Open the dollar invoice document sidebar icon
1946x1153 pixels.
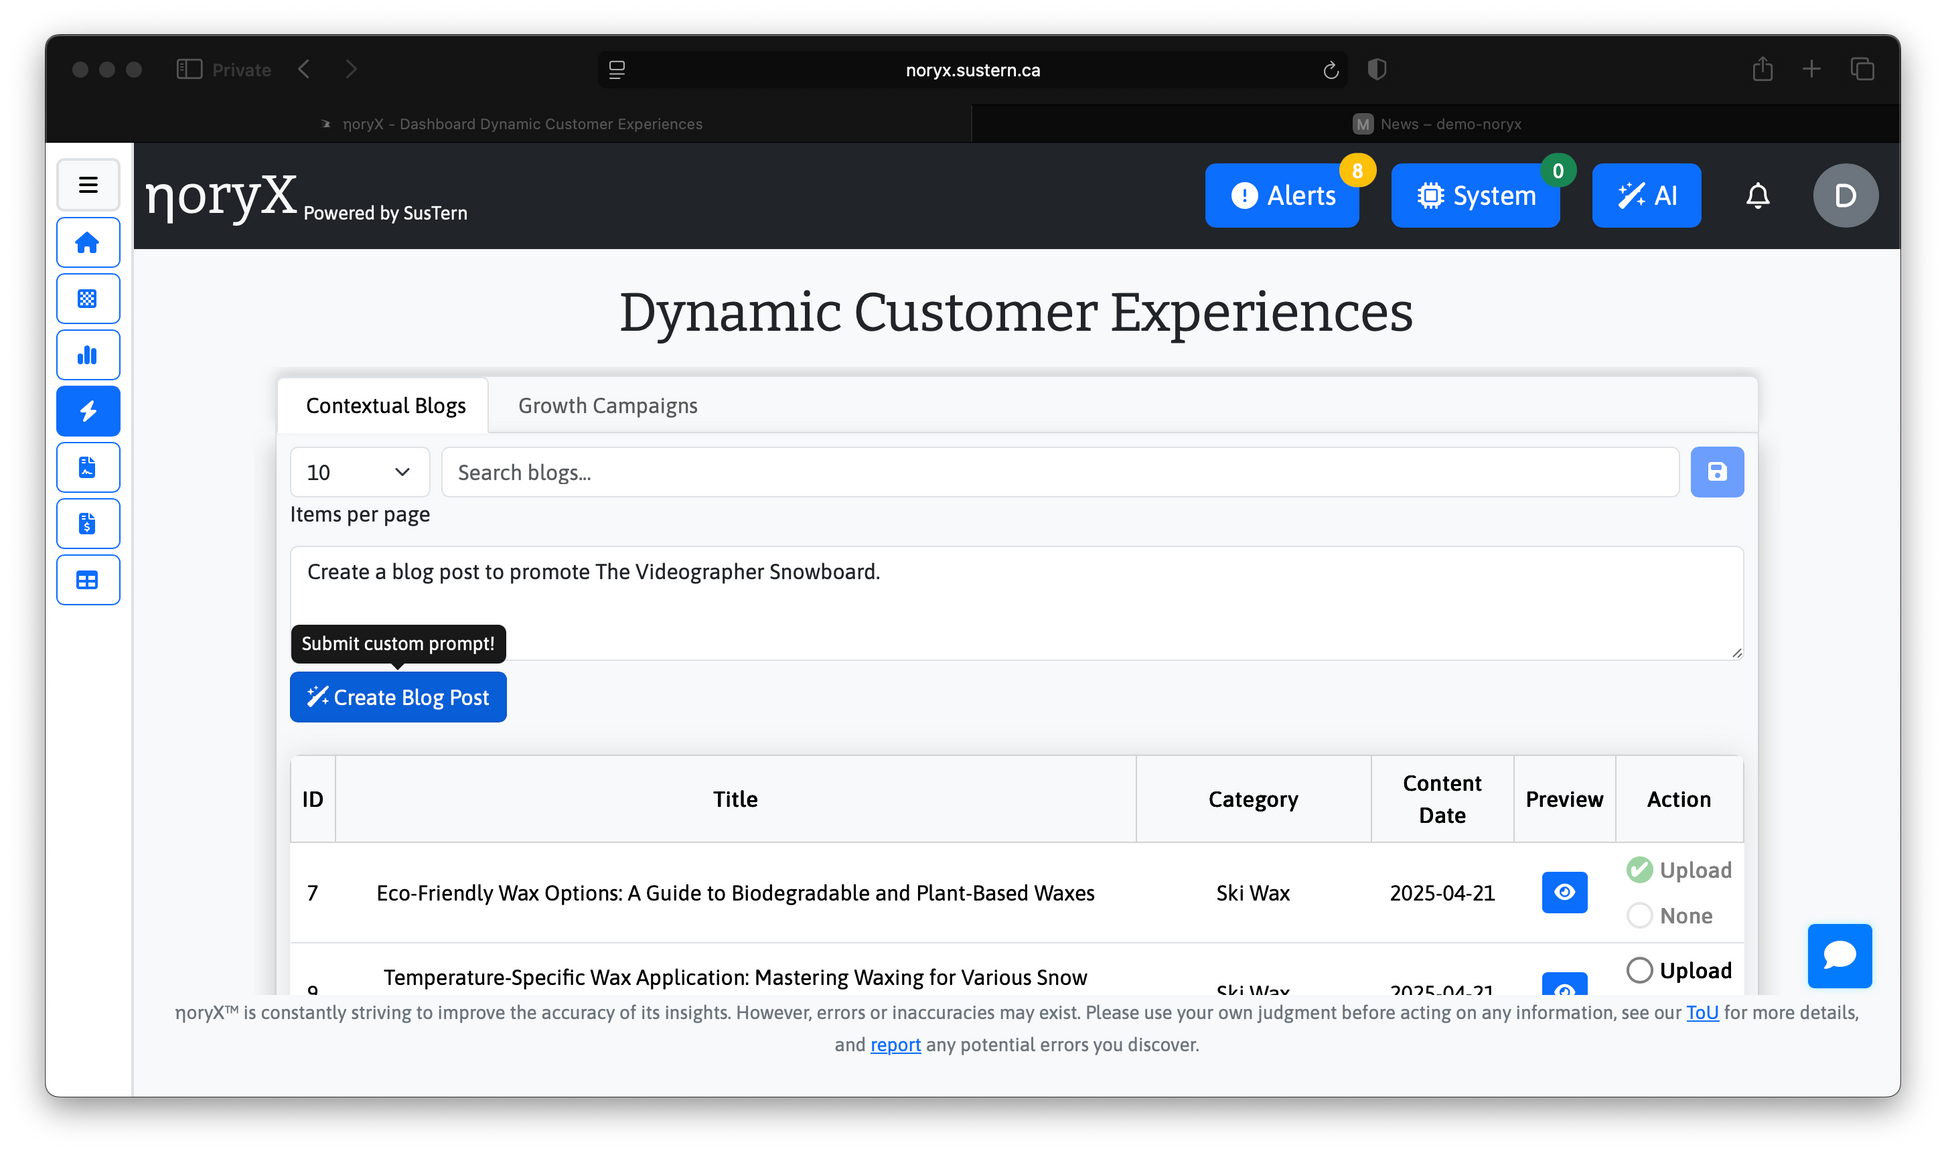pos(88,523)
